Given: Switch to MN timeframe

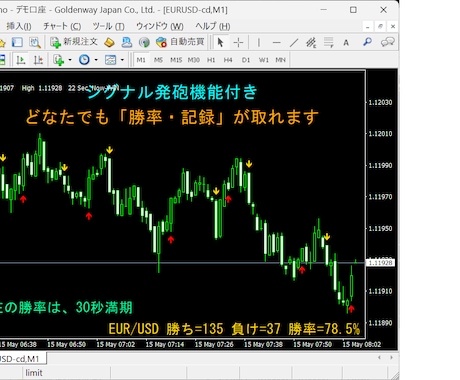Looking at the screenshot, I should coord(280,60).
